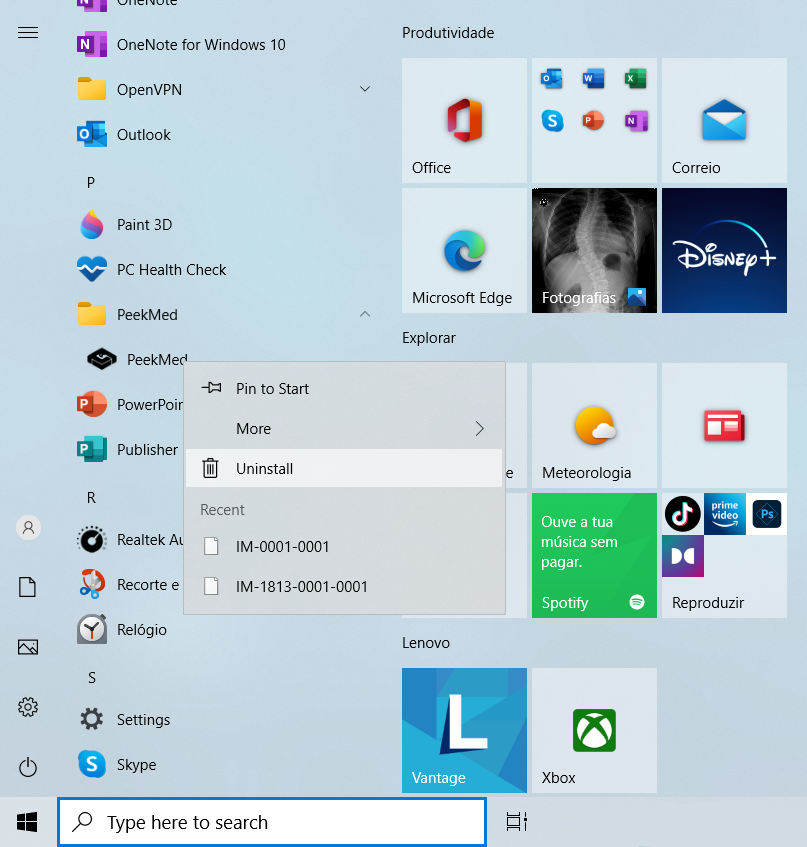Click the Type here to search field
The height and width of the screenshot is (847, 807).
pyautogui.click(x=271, y=821)
